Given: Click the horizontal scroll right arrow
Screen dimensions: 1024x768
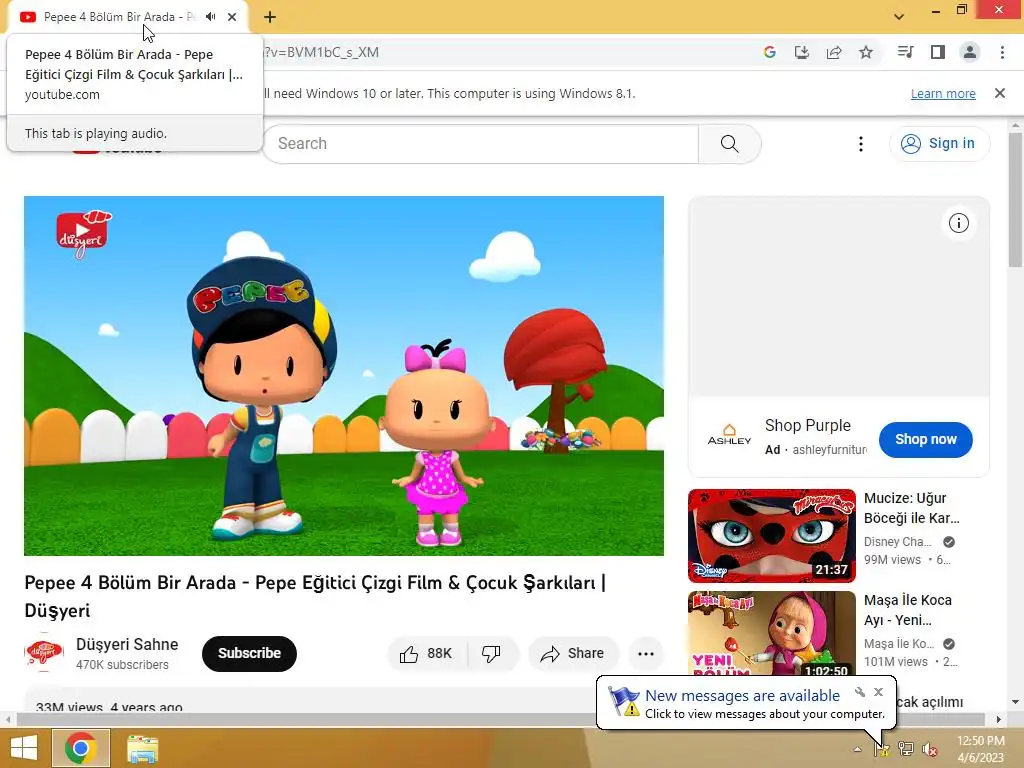Looking at the screenshot, I should (x=998, y=719).
